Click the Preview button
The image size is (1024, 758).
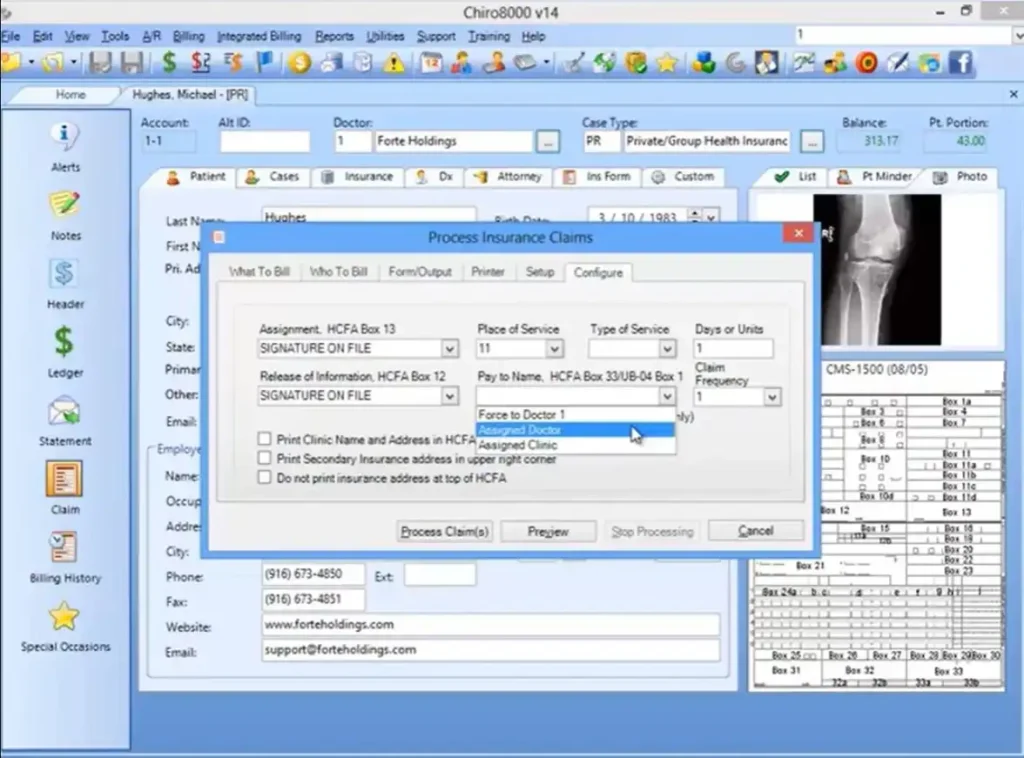click(x=548, y=531)
